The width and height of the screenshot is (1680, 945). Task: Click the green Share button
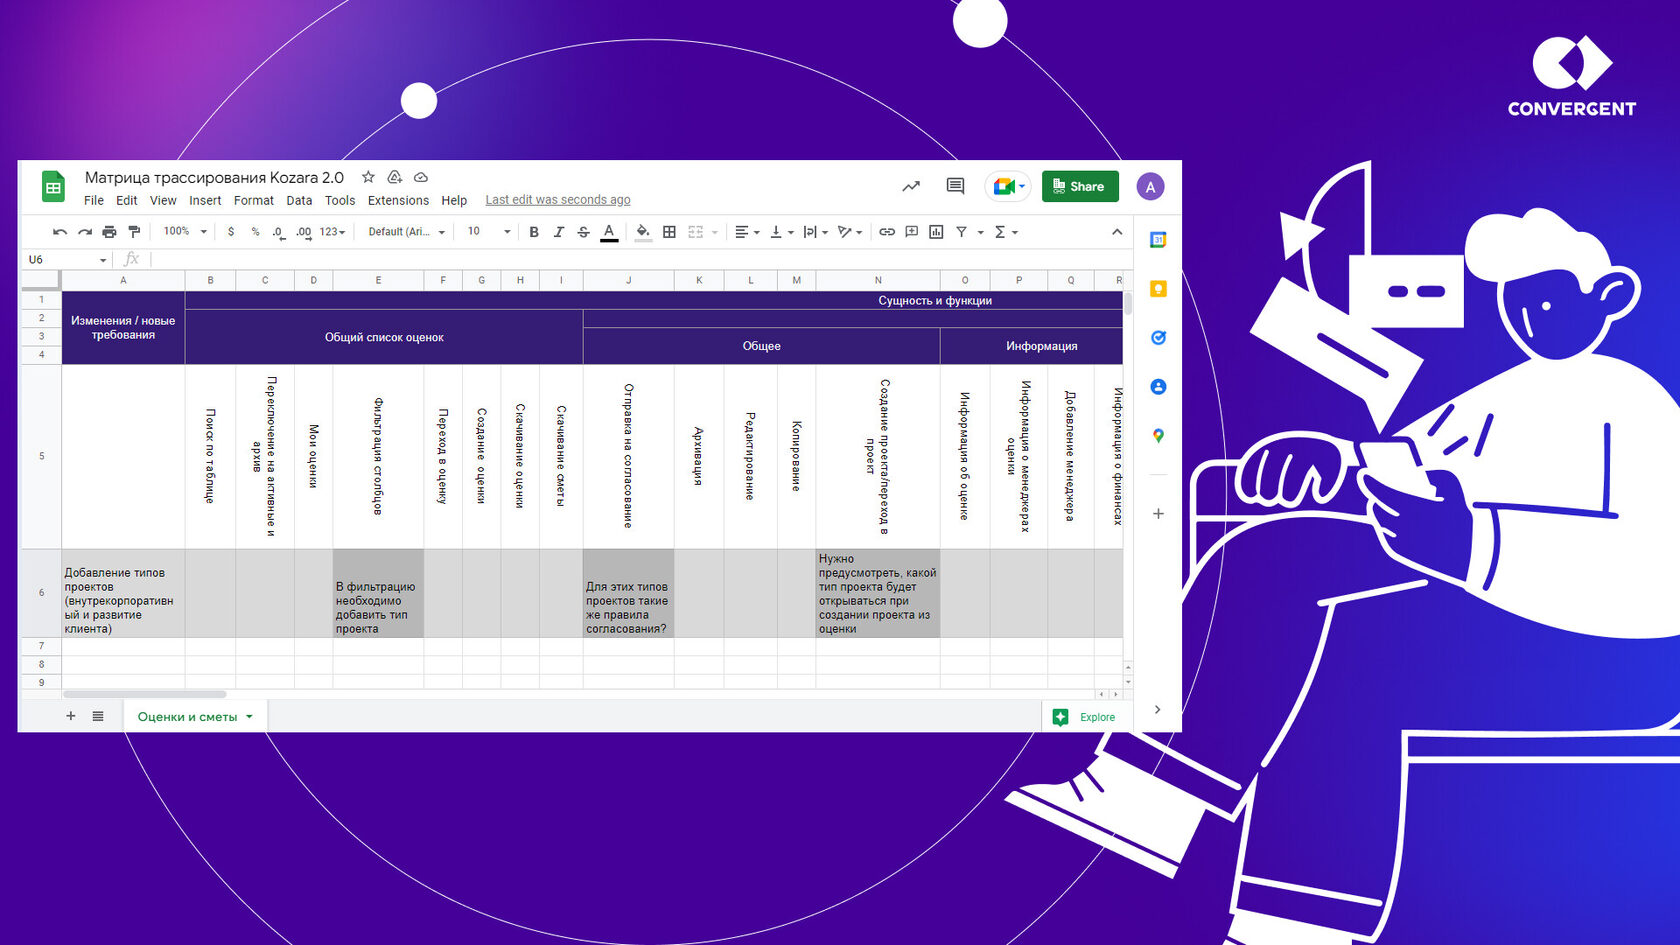1080,186
